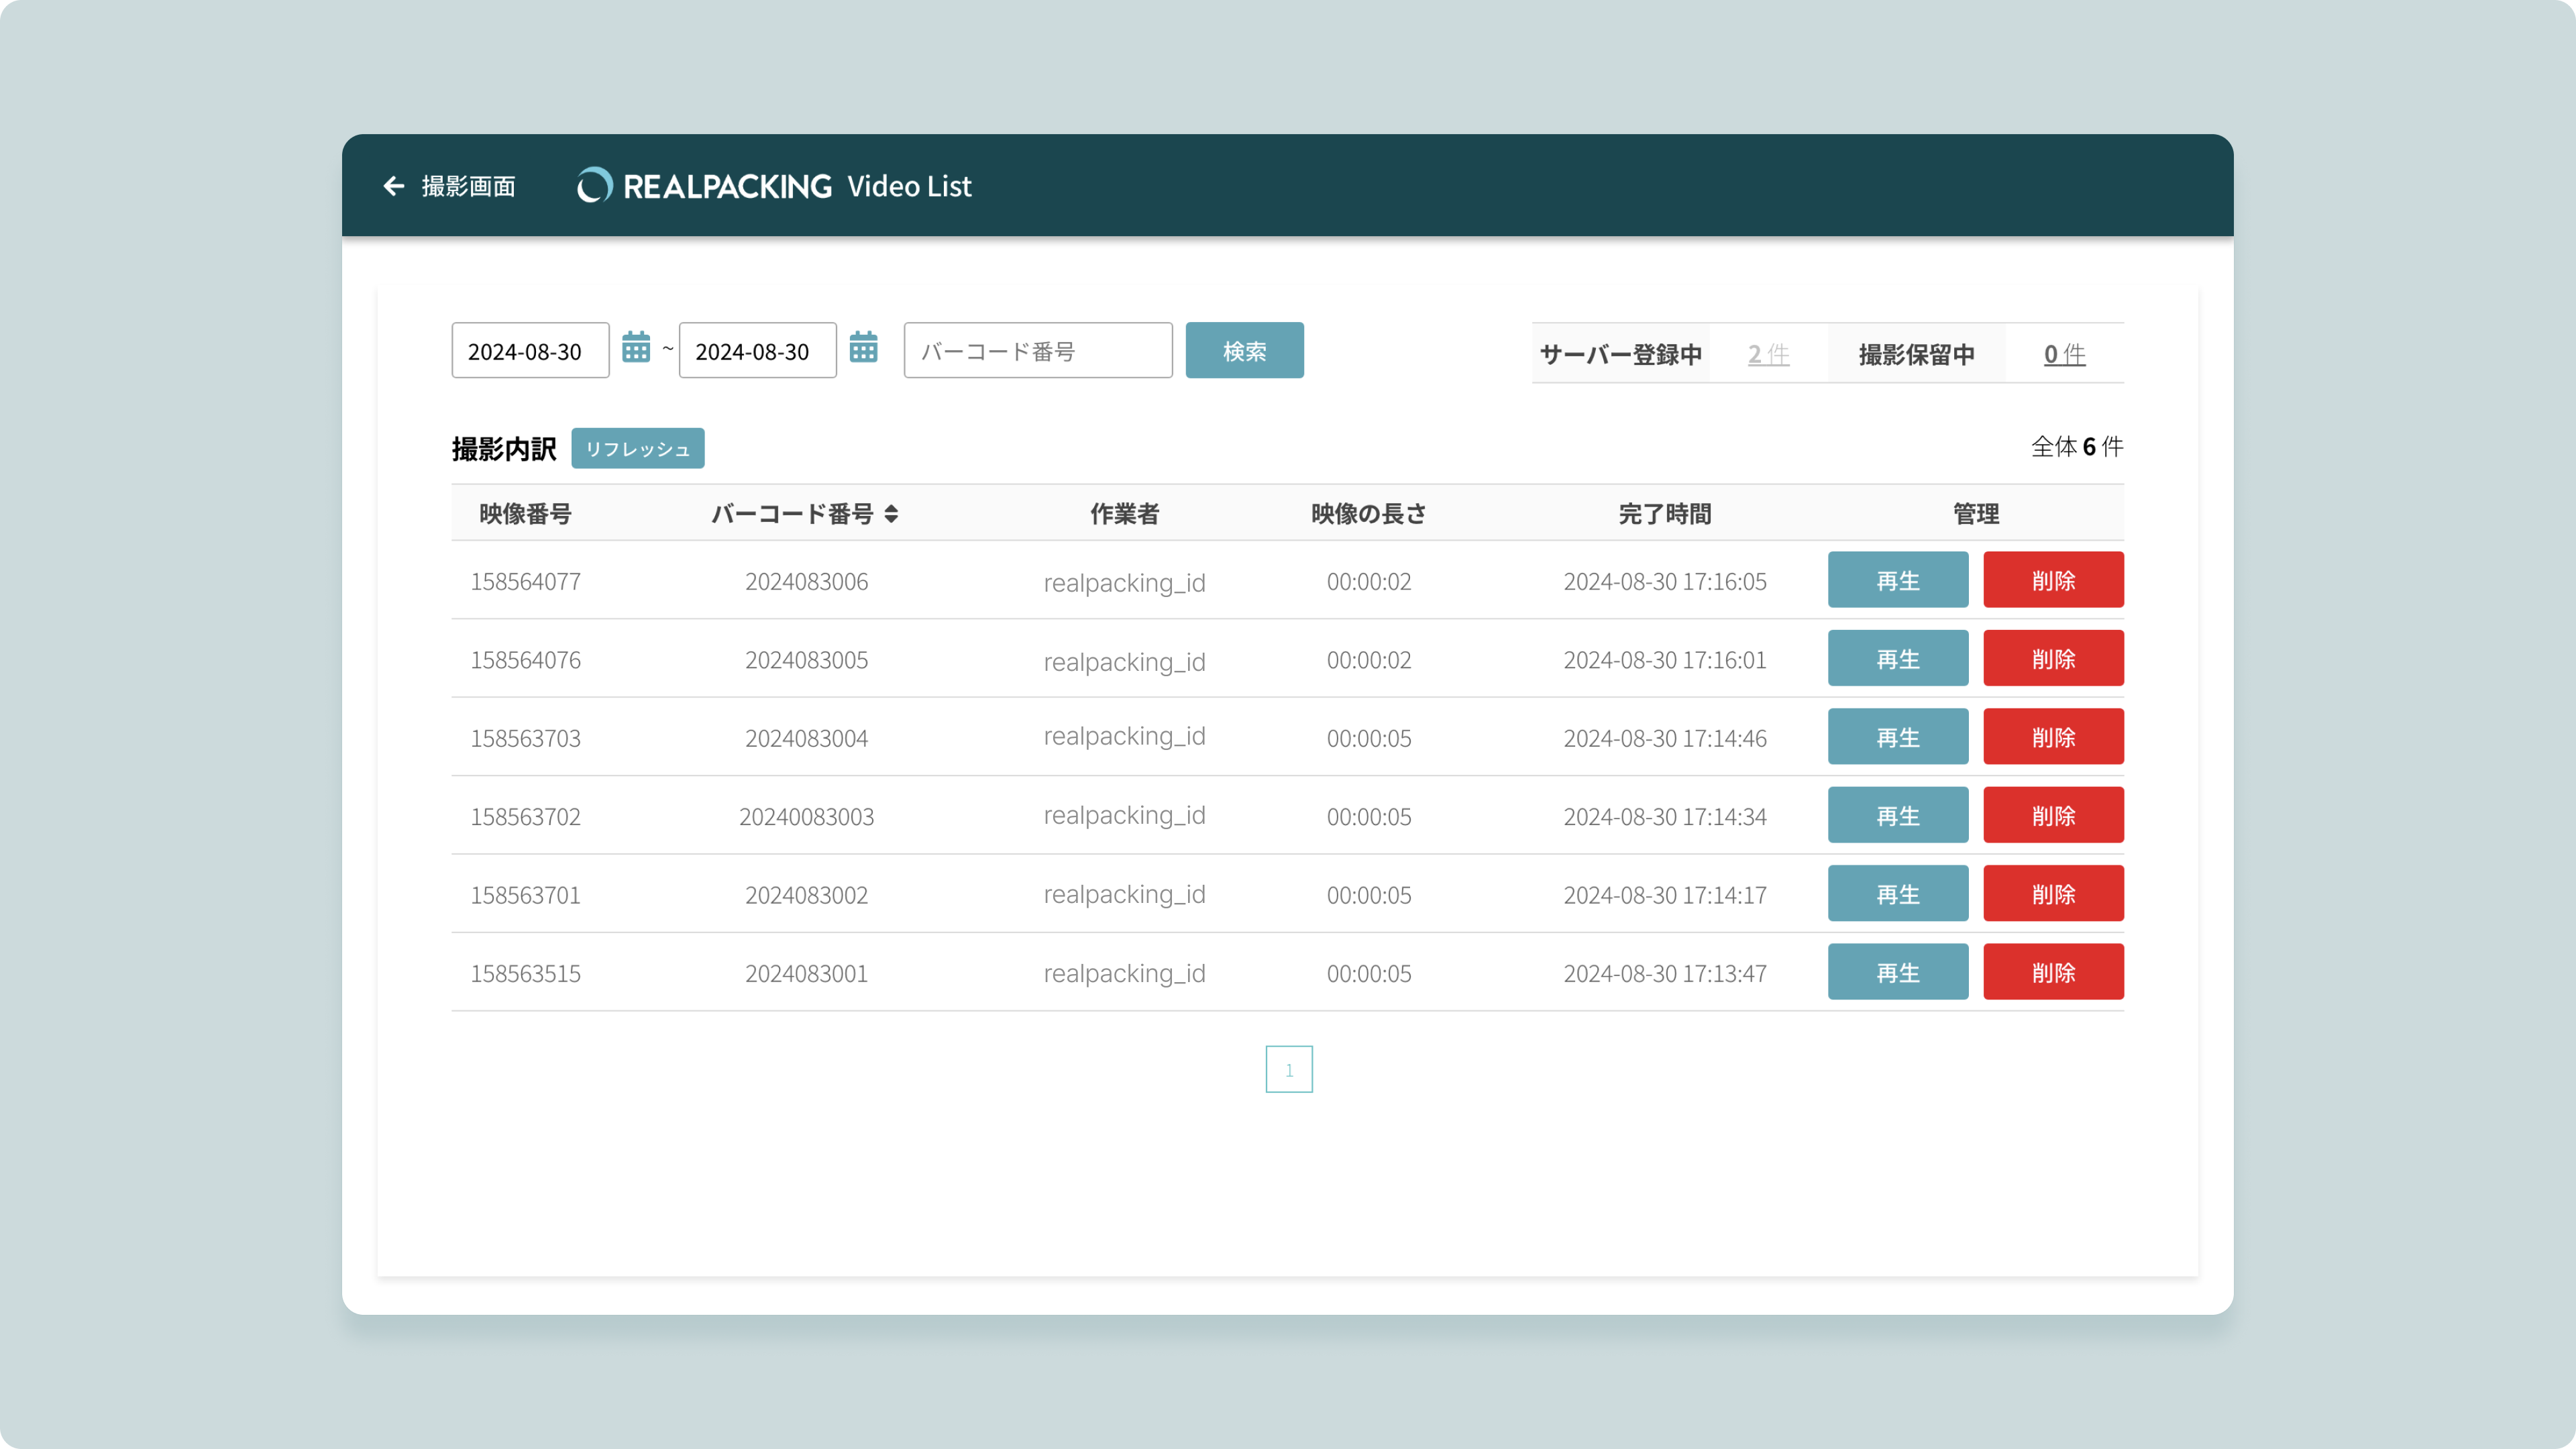
Task: Play the video completed at 17:13:47
Action: point(1897,972)
